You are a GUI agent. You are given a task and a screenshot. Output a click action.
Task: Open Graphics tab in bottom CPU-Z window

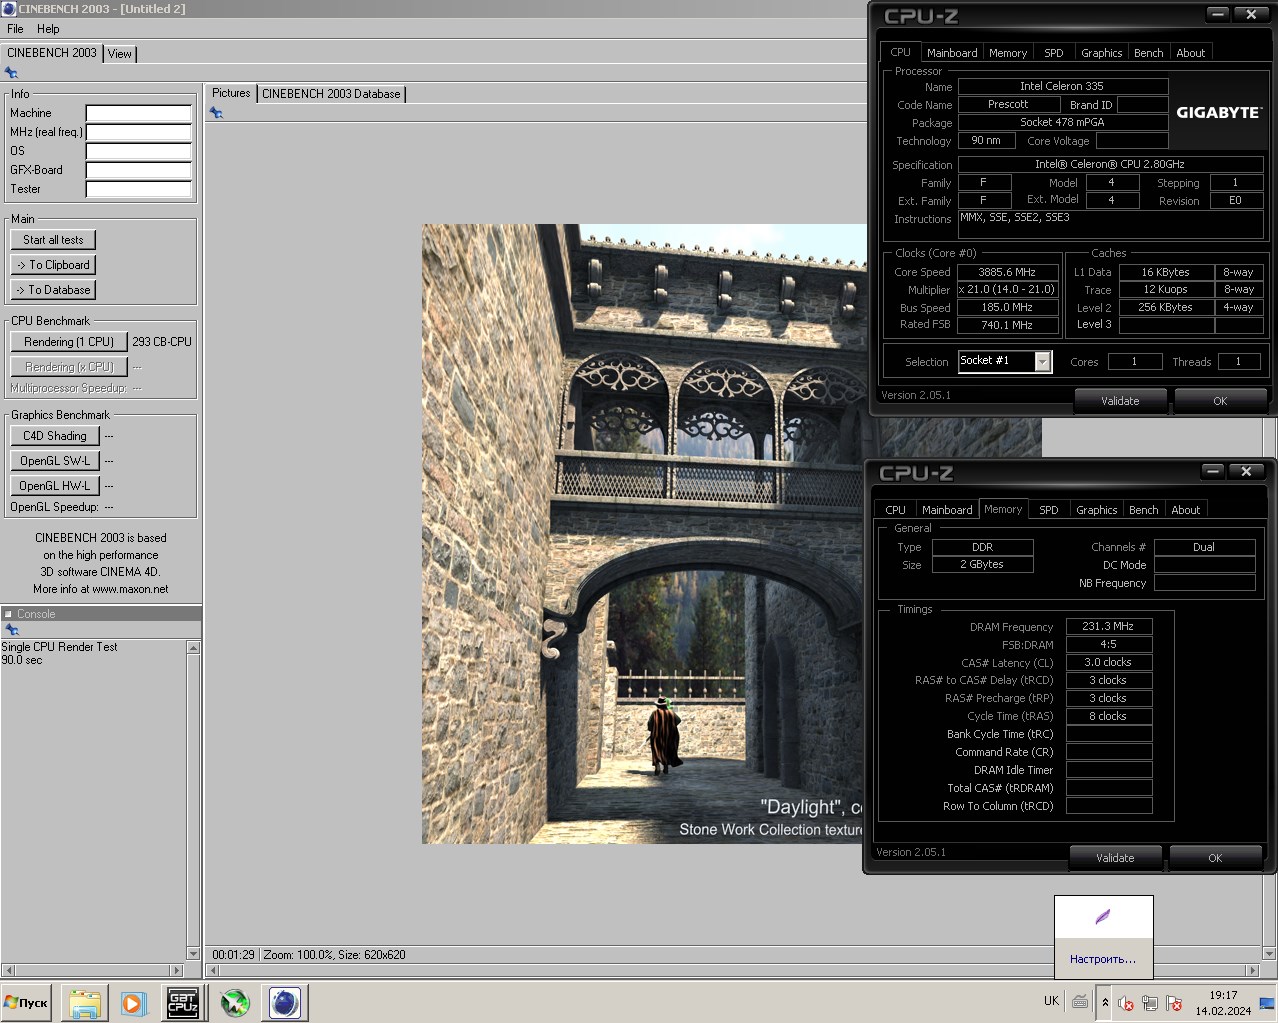click(x=1097, y=510)
